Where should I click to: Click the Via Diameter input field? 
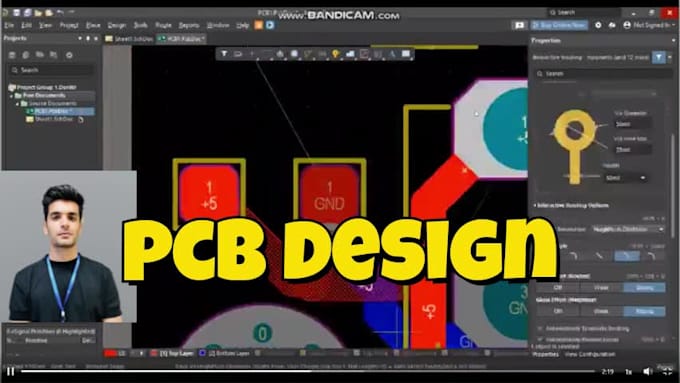(632, 124)
